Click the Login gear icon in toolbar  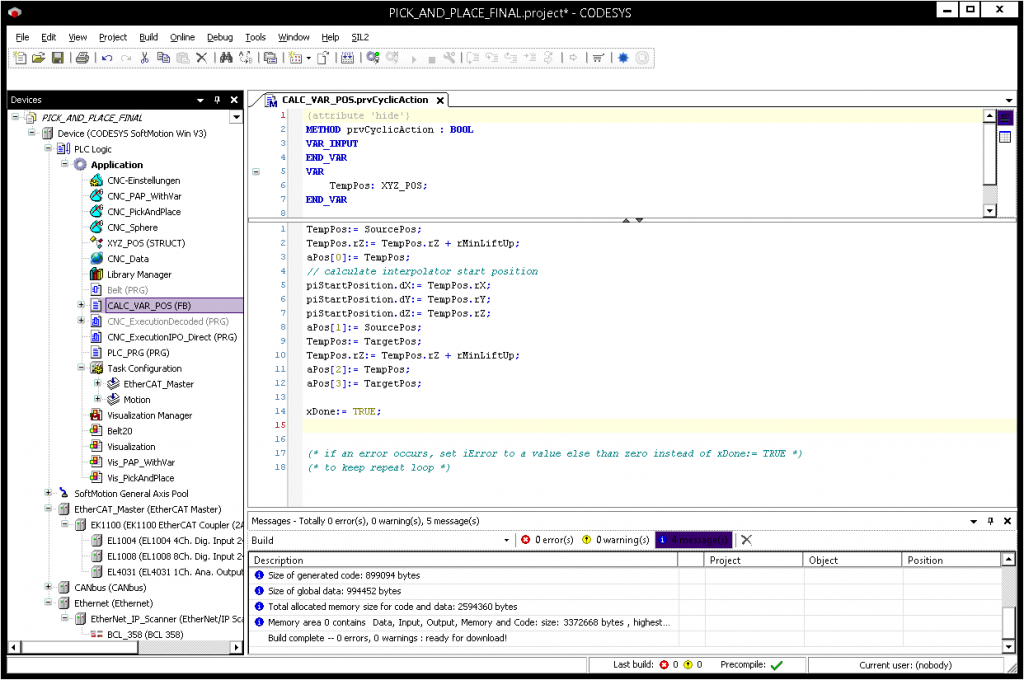[x=372, y=58]
